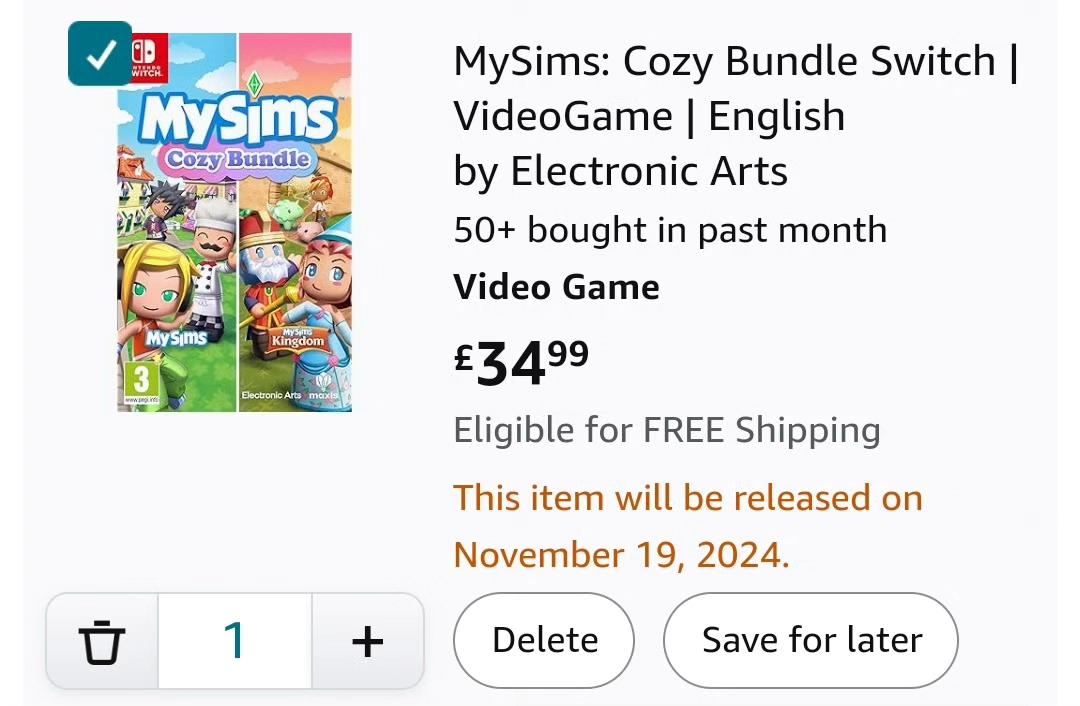Screen dimensions: 1080x706
Task: Click the Cozy Bundle banner on cover
Action: 238,160
